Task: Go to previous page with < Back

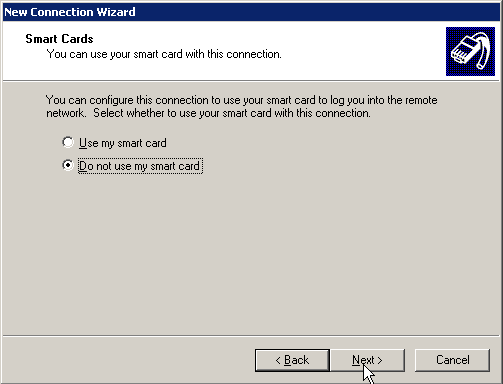Action: (x=292, y=360)
